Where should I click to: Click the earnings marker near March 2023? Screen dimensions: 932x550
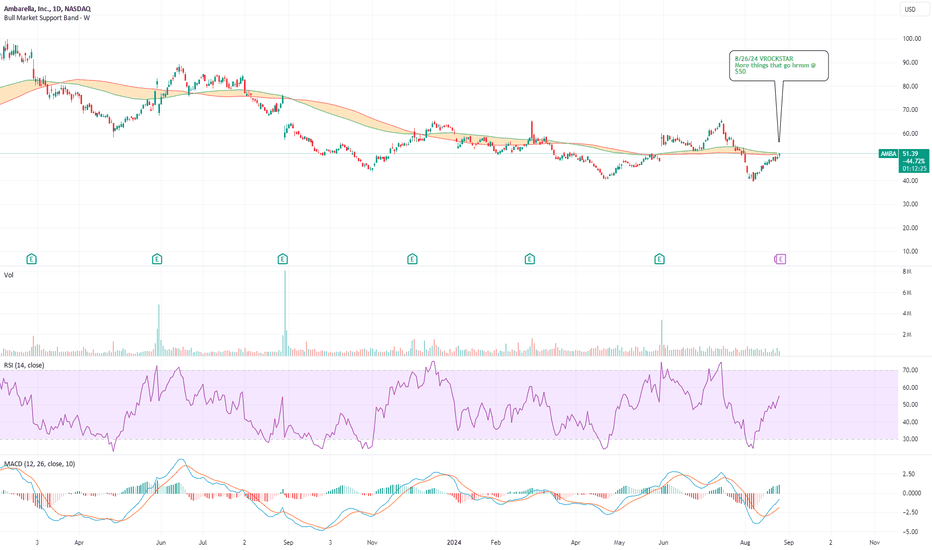(32, 259)
